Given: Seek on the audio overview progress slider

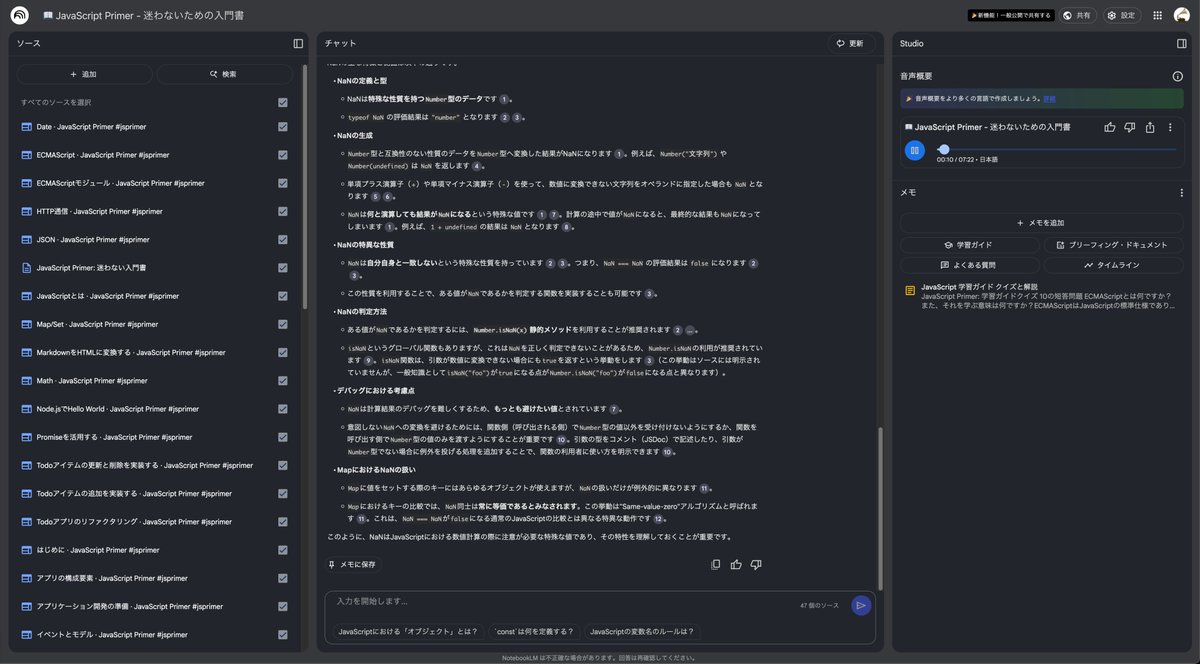Looking at the screenshot, I should click(x=1056, y=150).
